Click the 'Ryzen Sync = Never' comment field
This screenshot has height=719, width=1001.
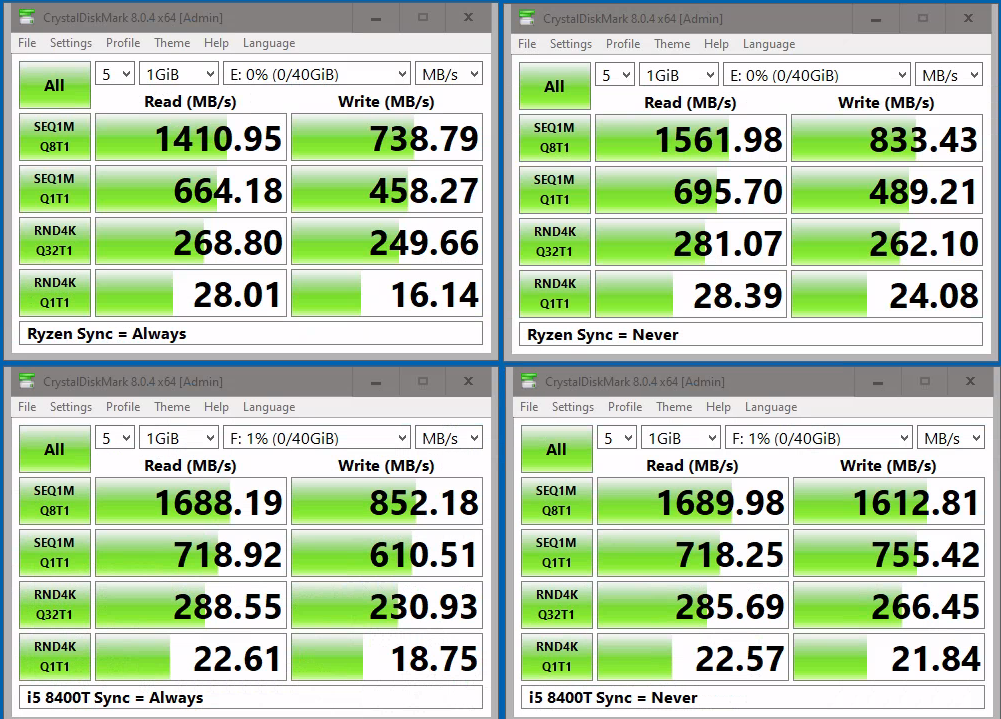point(751,335)
